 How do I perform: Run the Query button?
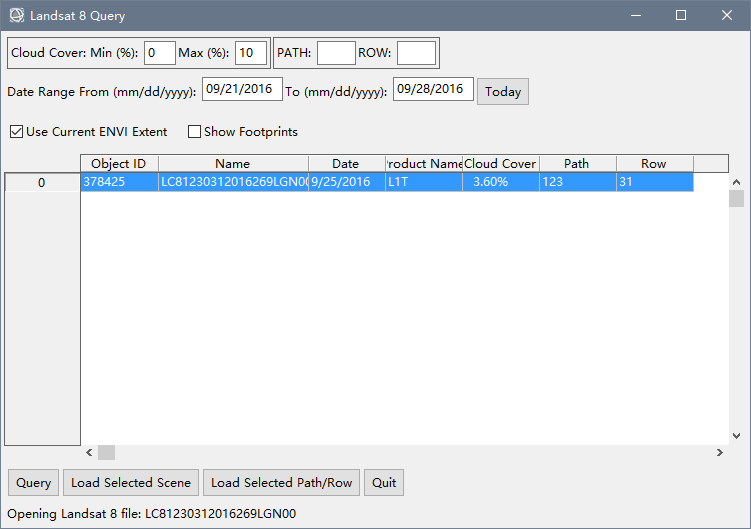point(34,483)
